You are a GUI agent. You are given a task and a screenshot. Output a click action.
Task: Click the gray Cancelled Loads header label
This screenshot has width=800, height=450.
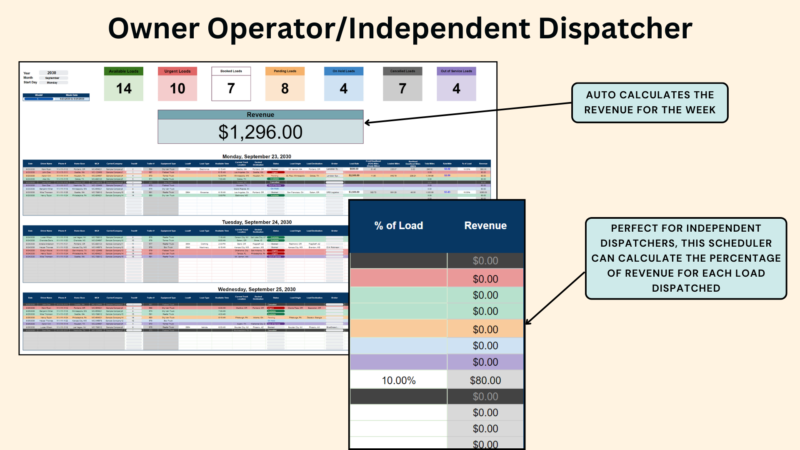(402, 71)
